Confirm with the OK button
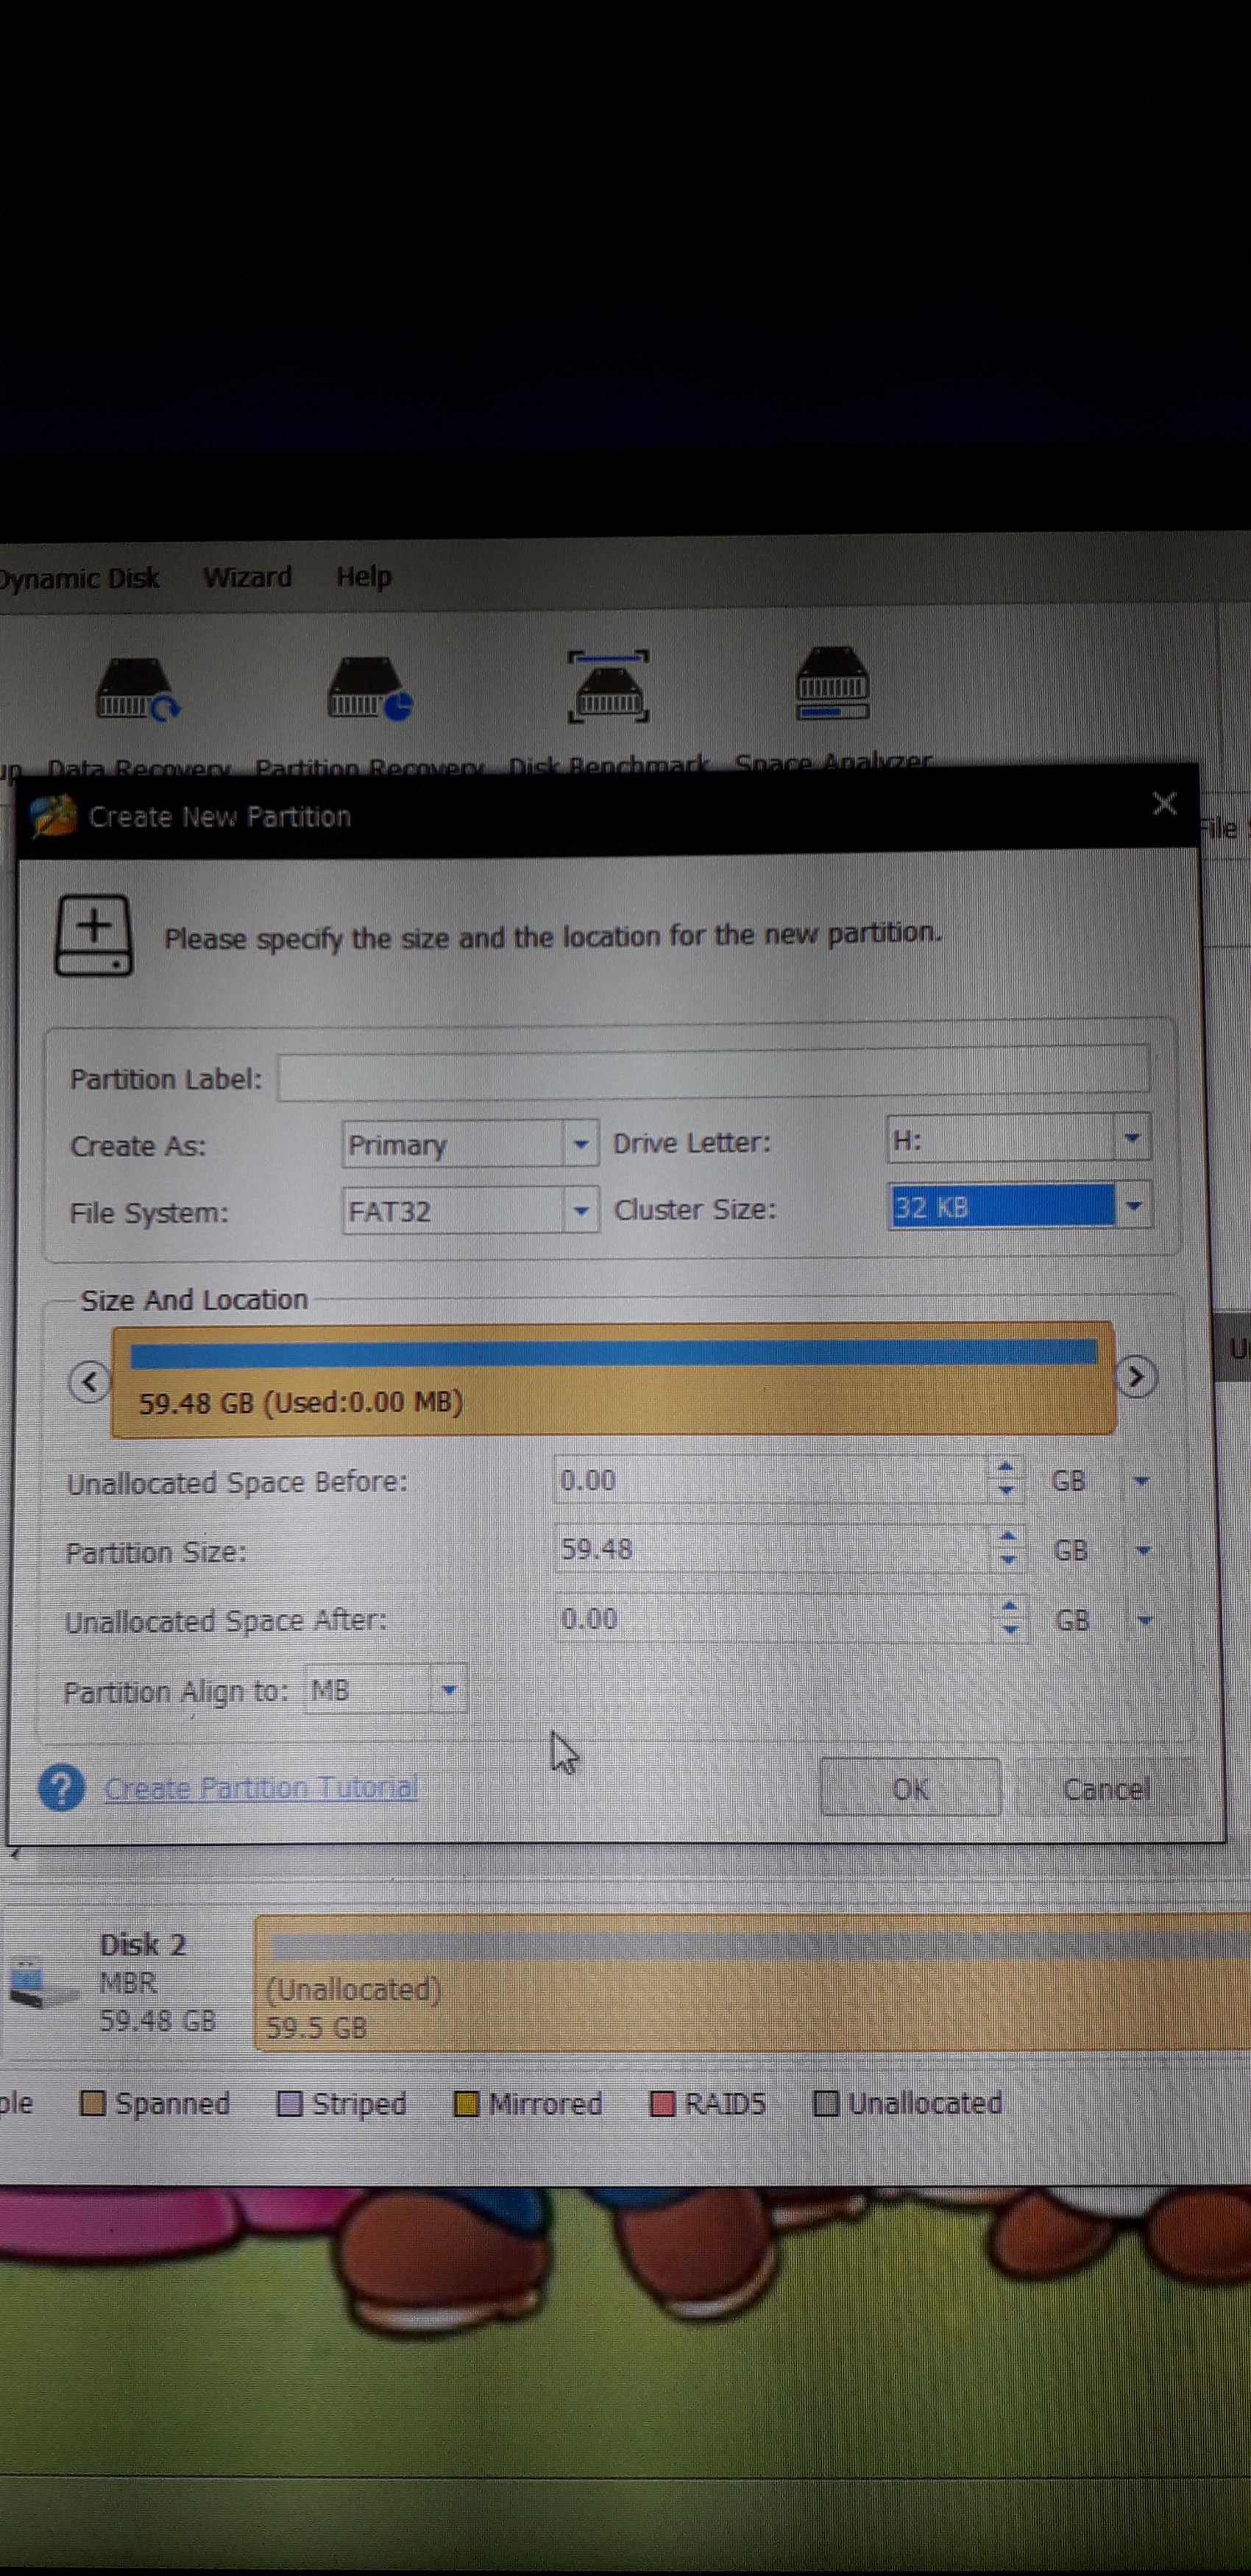Screen dimensions: 1251x2576 click(909, 1788)
